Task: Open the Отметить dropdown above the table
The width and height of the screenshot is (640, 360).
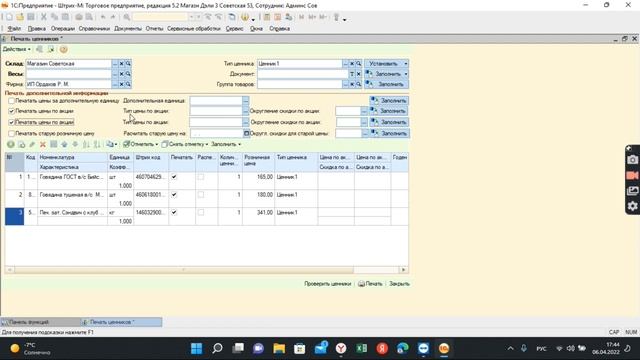Action: (x=140, y=144)
